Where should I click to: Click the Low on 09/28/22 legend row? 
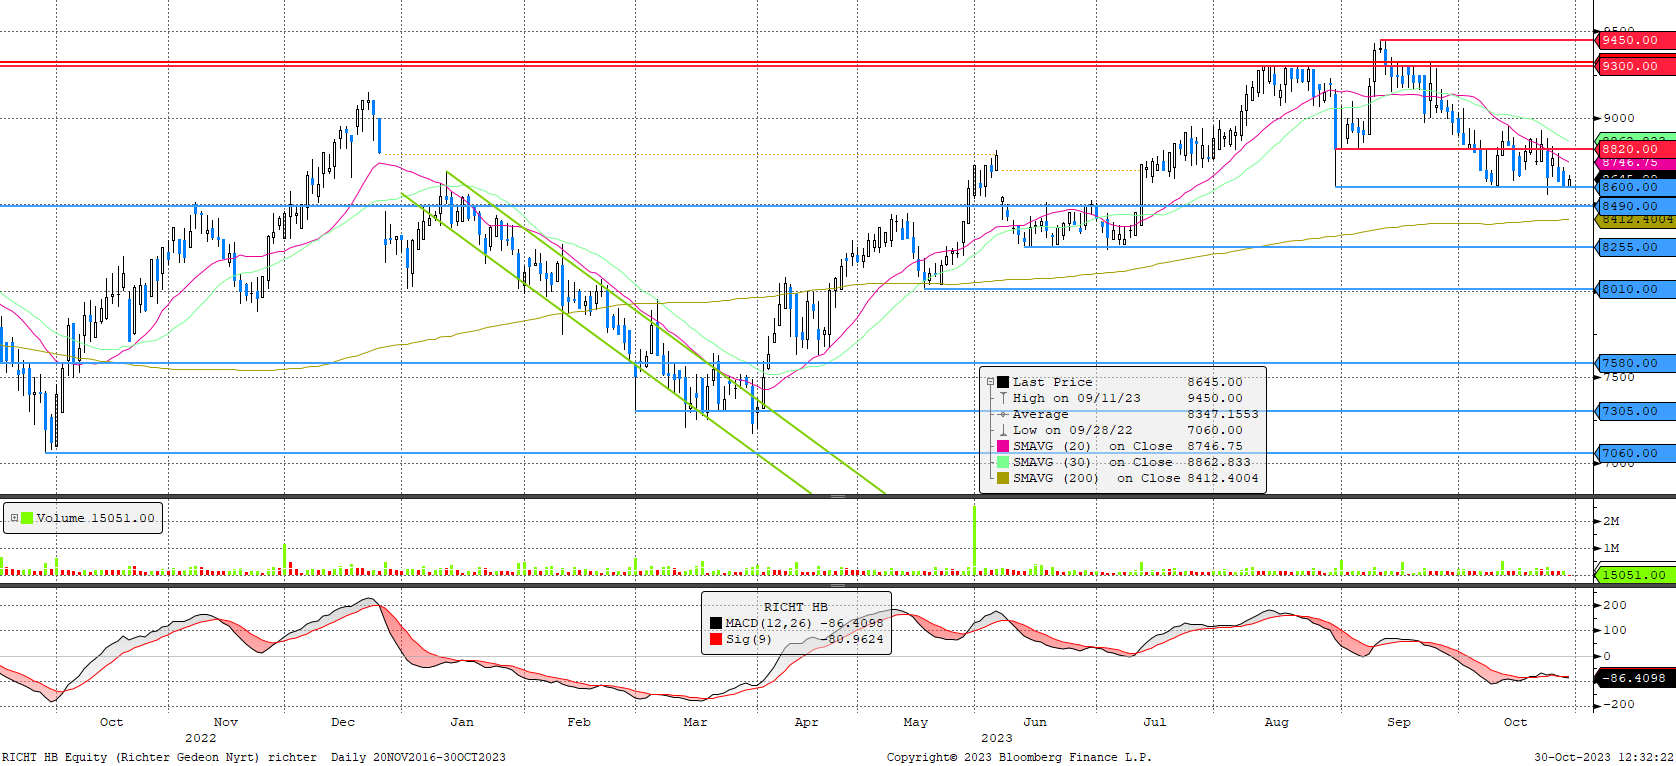pyautogui.click(x=1122, y=430)
